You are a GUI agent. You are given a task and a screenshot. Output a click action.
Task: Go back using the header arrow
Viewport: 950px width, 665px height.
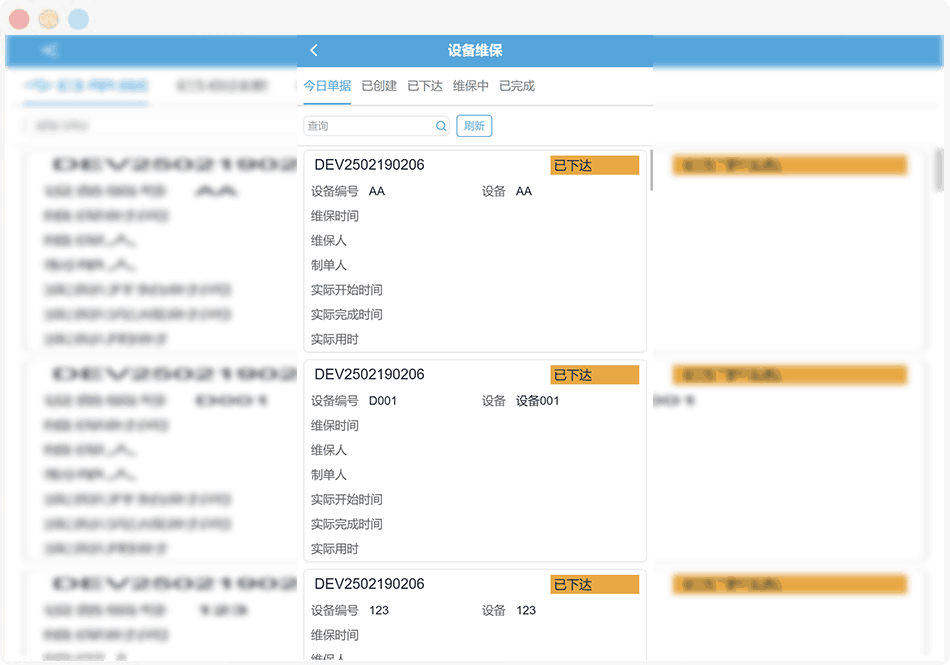tap(314, 51)
